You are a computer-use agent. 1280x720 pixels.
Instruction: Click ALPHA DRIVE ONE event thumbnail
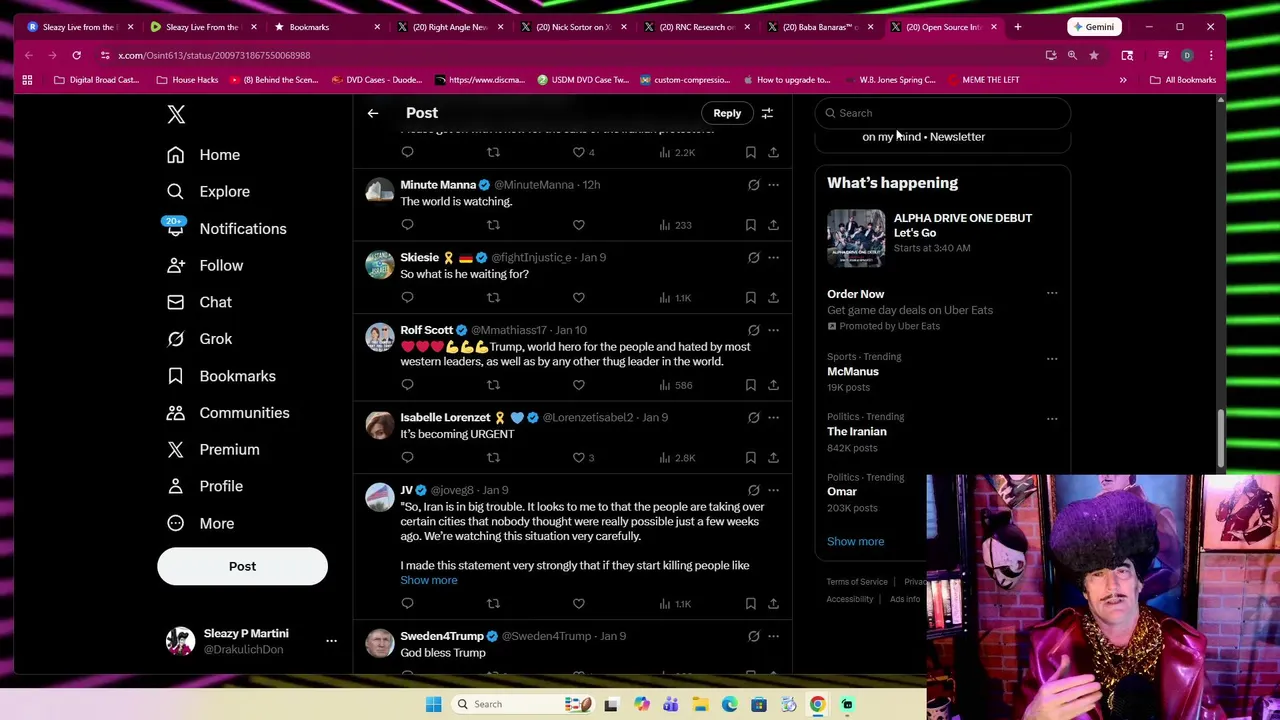click(x=856, y=238)
